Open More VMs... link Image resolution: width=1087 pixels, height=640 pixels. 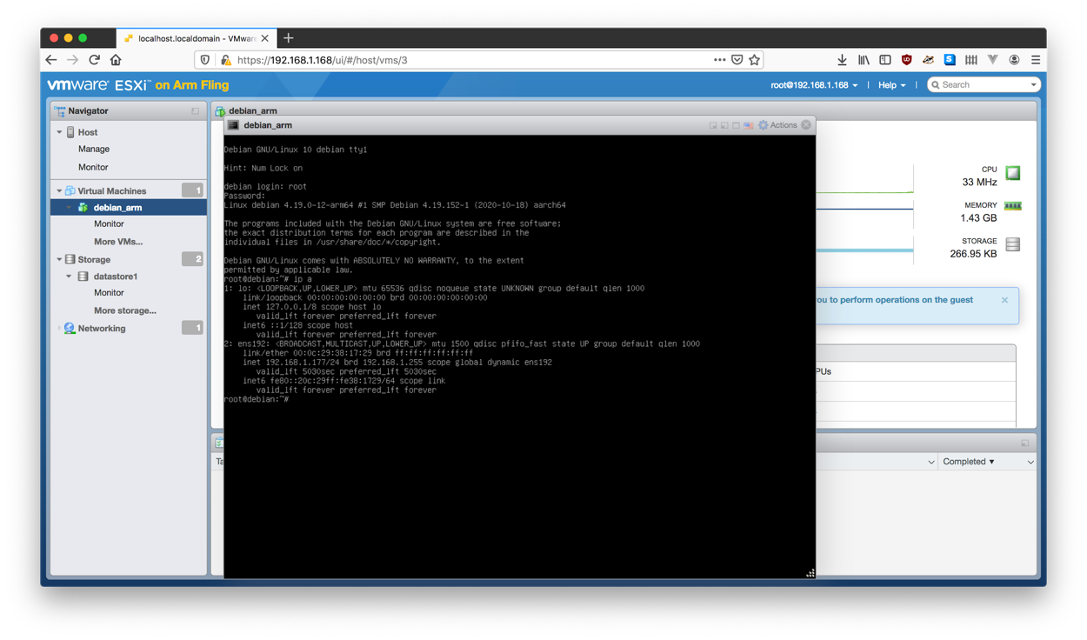click(119, 241)
